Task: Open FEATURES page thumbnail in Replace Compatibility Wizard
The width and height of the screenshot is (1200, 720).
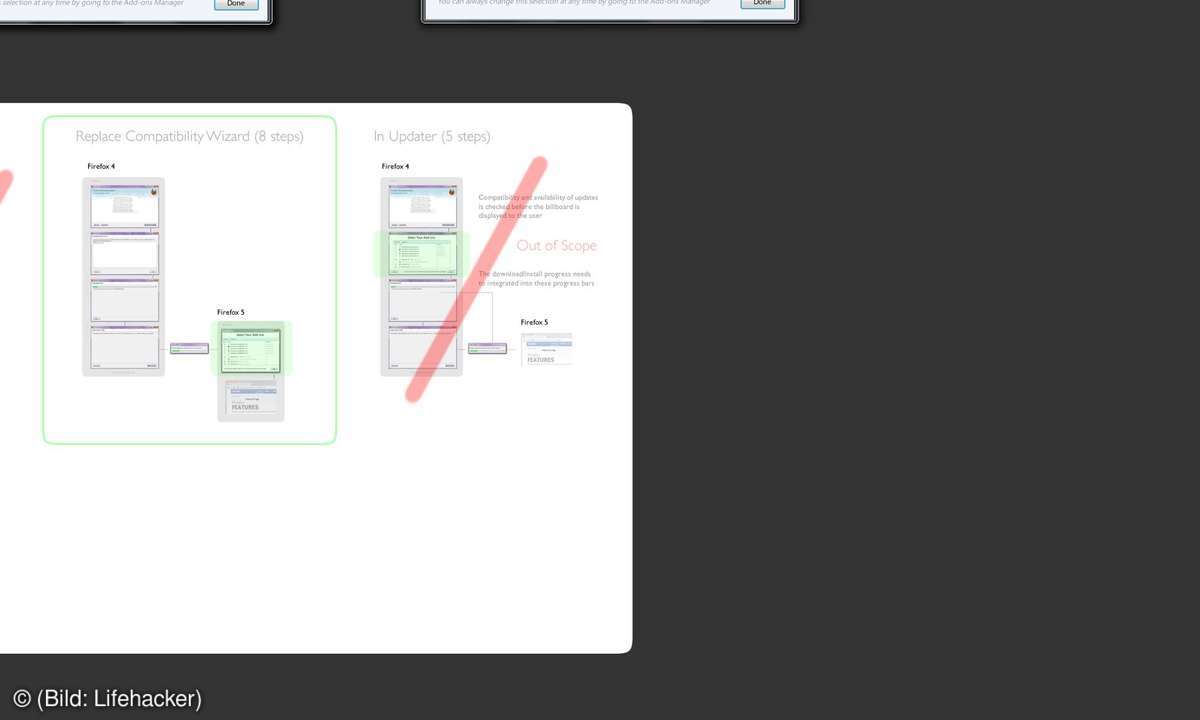Action: [251, 400]
